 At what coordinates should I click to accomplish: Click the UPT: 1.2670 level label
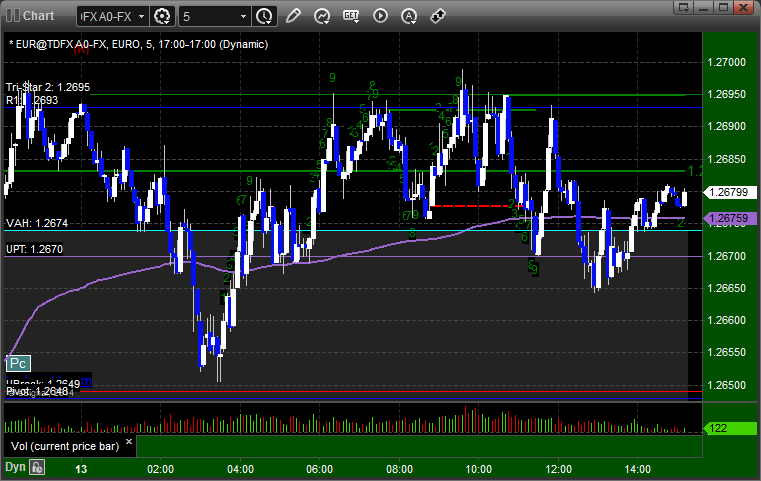[x=34, y=249]
